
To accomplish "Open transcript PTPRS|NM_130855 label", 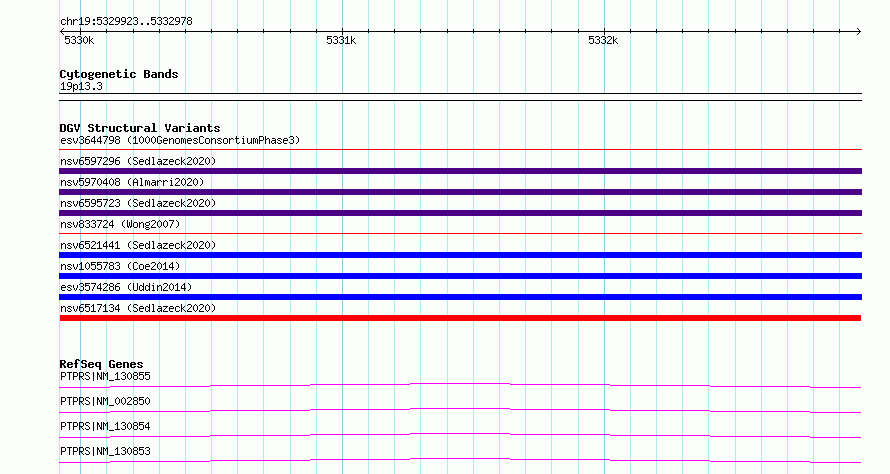I will click(x=105, y=376).
